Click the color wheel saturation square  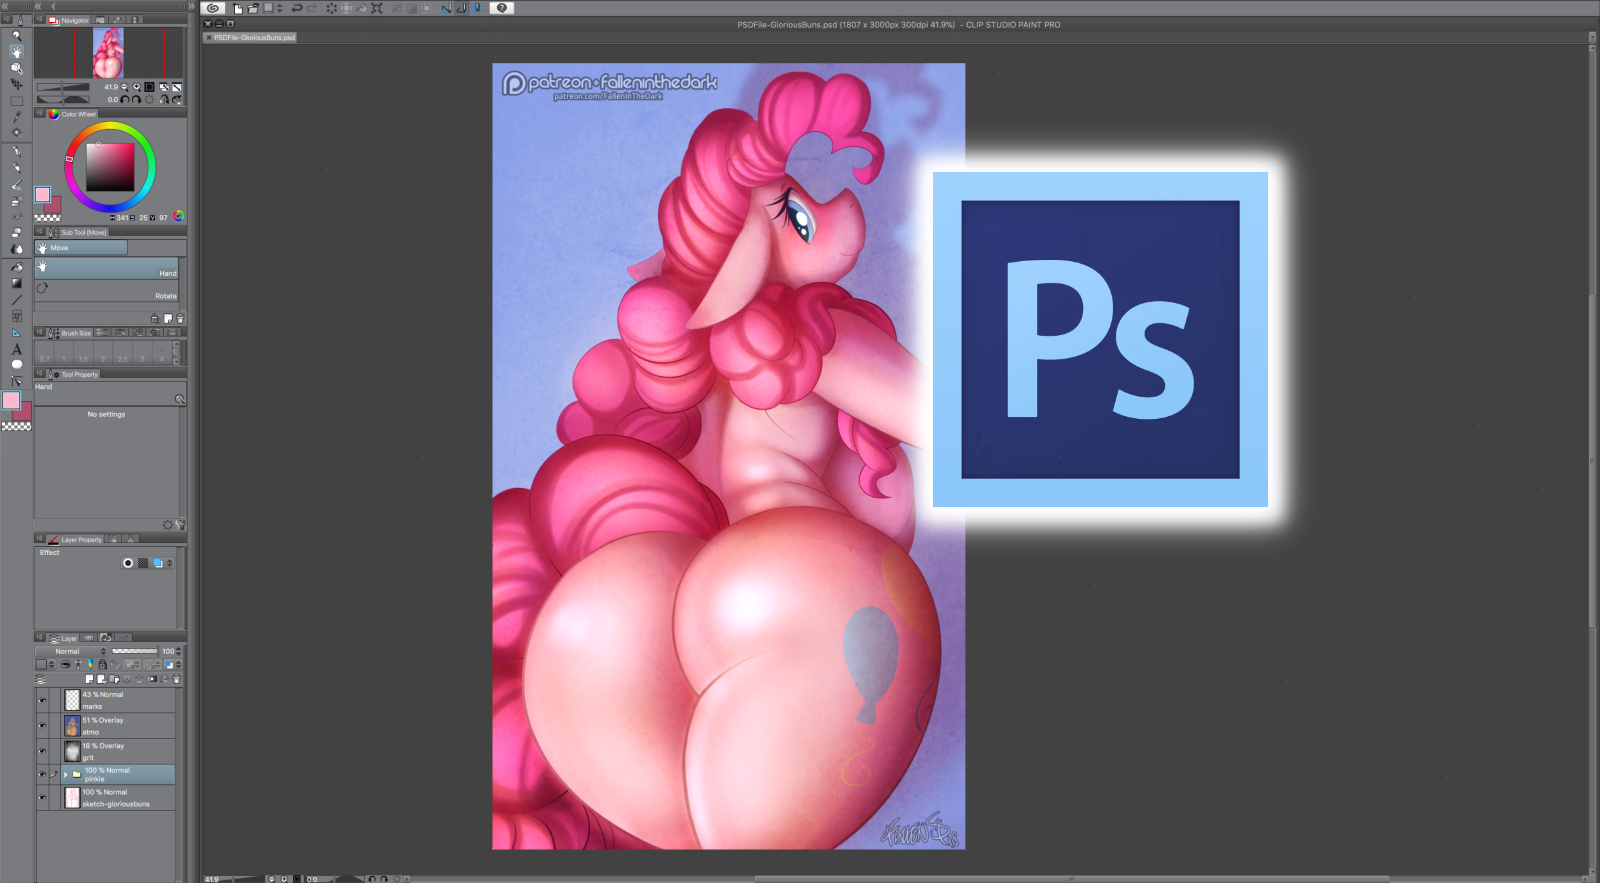[110, 167]
